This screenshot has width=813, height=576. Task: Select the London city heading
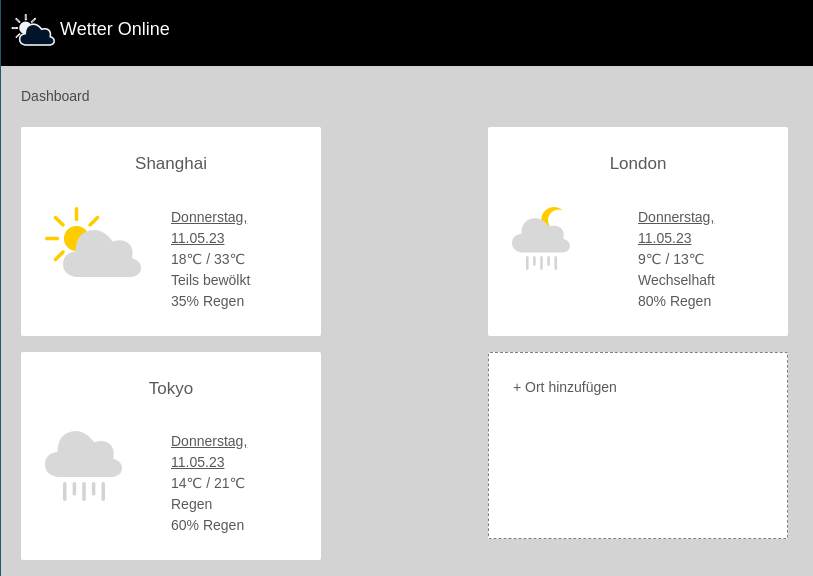pos(638,163)
